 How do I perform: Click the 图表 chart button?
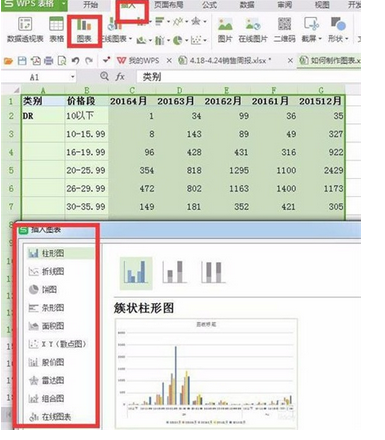tap(84, 31)
